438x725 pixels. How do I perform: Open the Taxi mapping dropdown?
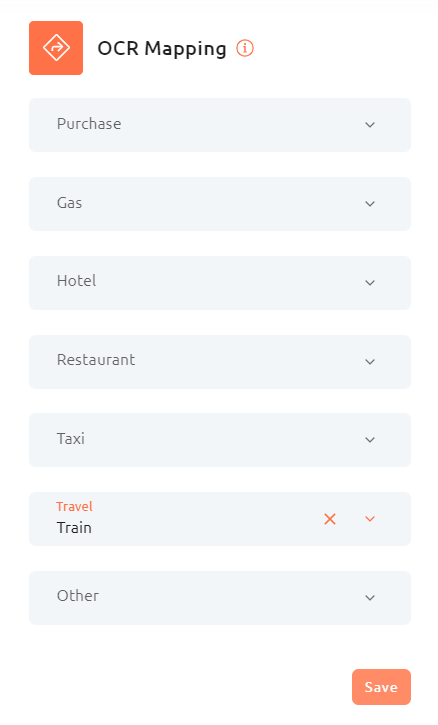click(x=220, y=440)
